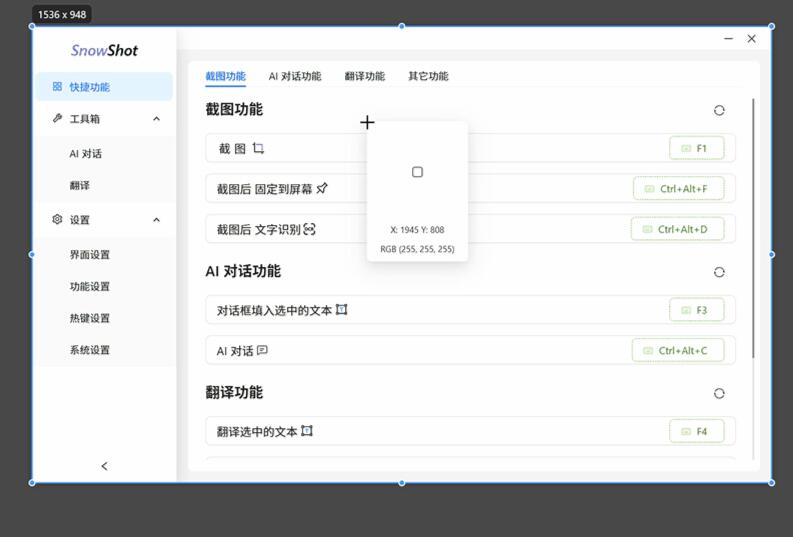Open 功能设置 page

90,287
